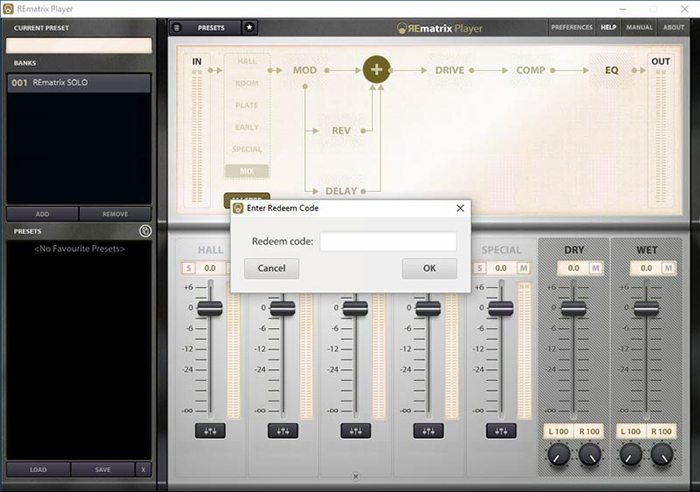Viewport: 700px width, 492px height.
Task: Select the DELAY module
Action: point(341,191)
